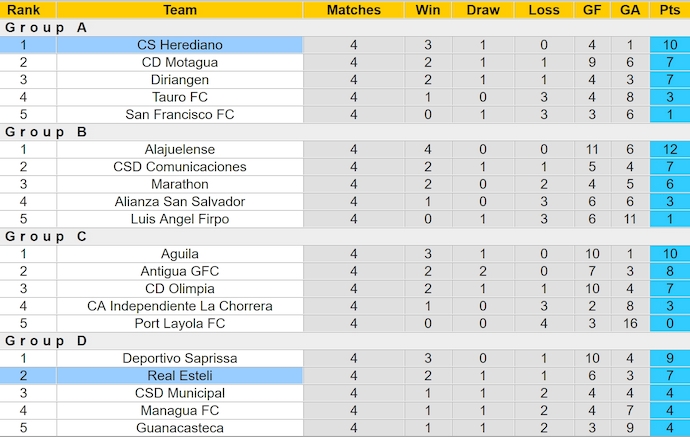Open the CD Motagua team link
Viewport: 690px width, 437px height.
pos(180,62)
